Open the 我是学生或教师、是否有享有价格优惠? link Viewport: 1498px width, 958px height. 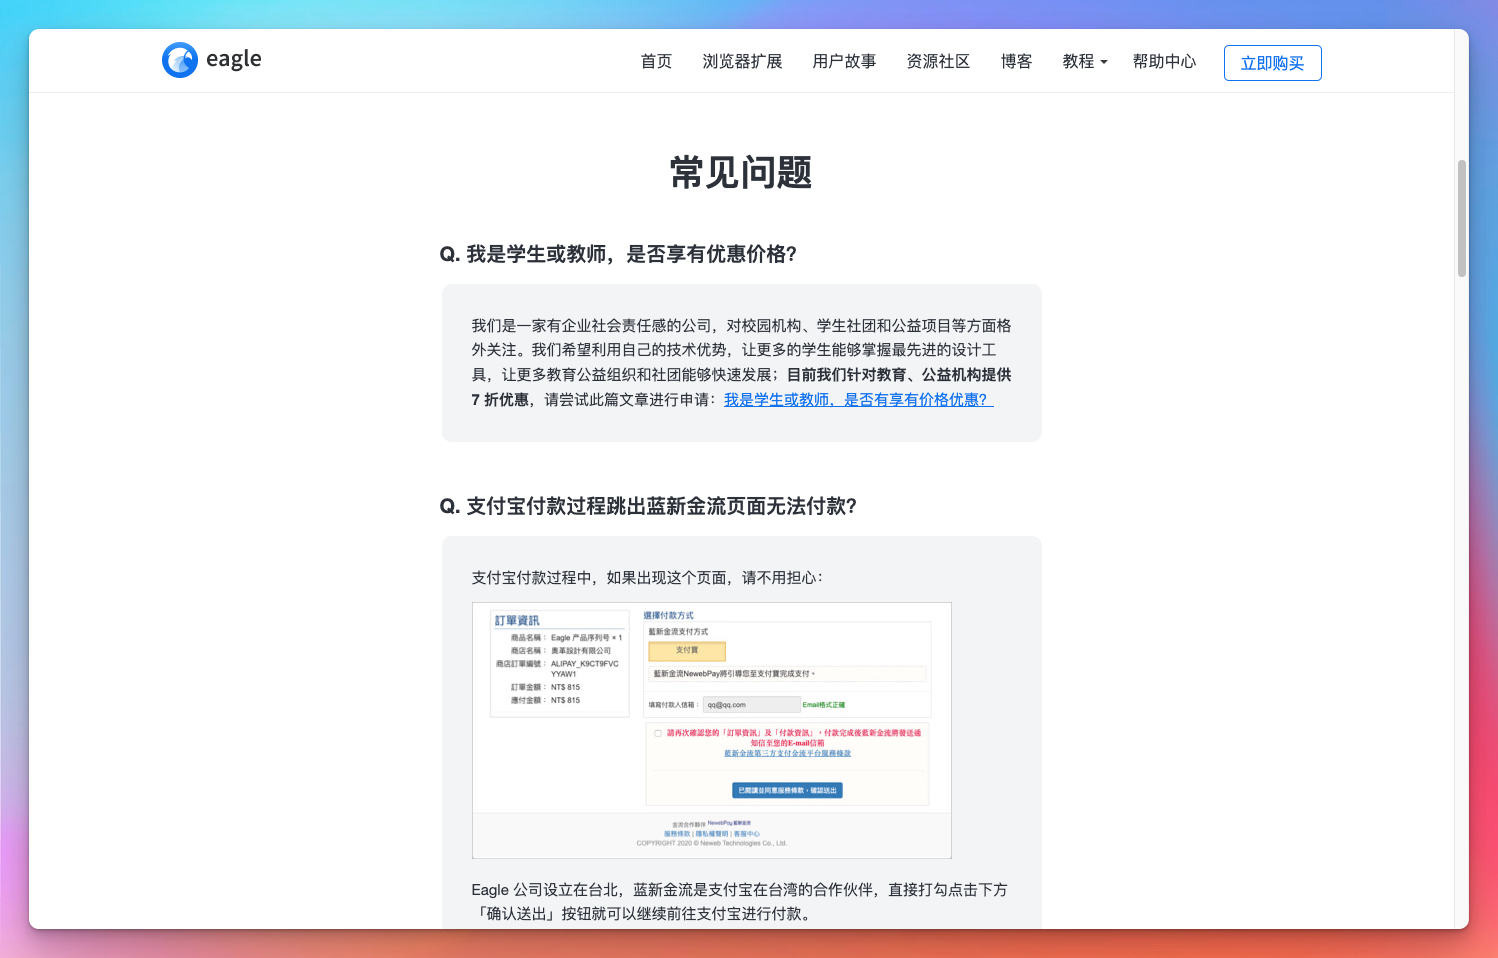[858, 400]
